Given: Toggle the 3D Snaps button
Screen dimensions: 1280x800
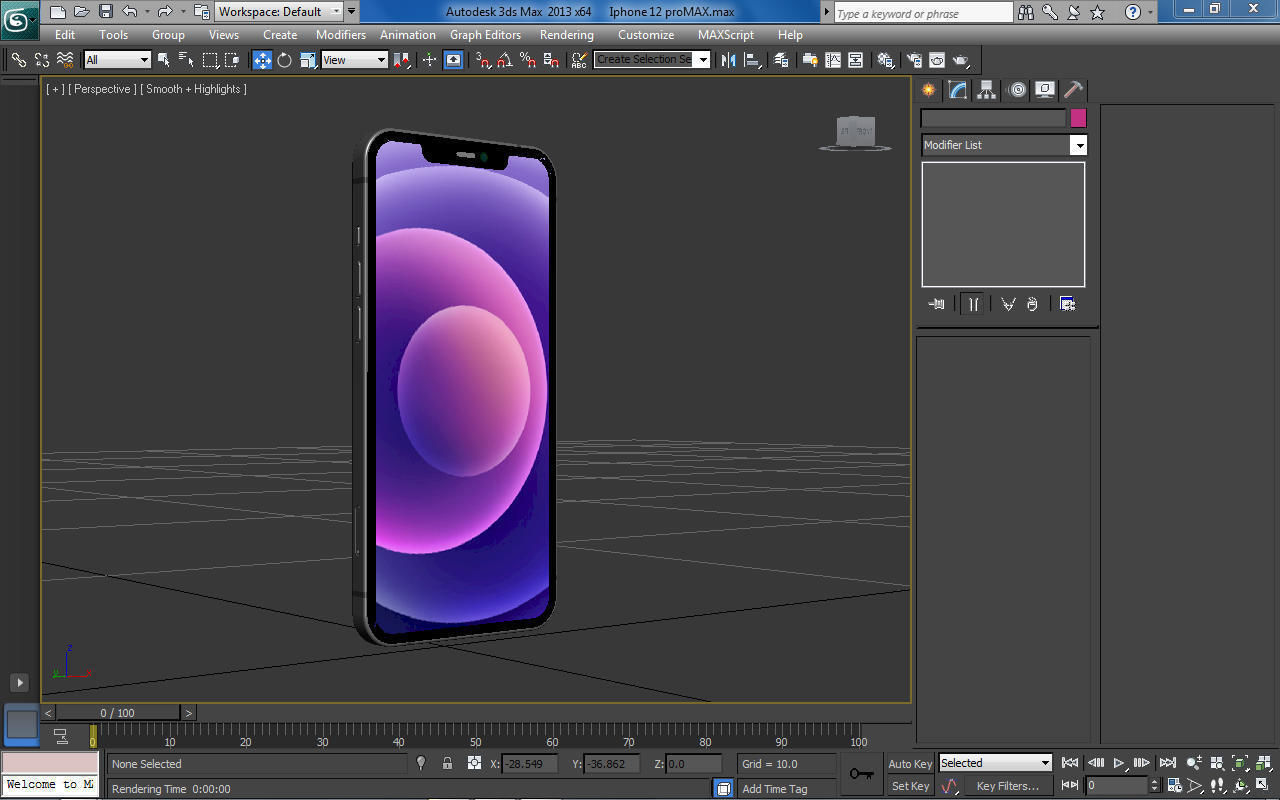Looking at the screenshot, I should point(483,60).
